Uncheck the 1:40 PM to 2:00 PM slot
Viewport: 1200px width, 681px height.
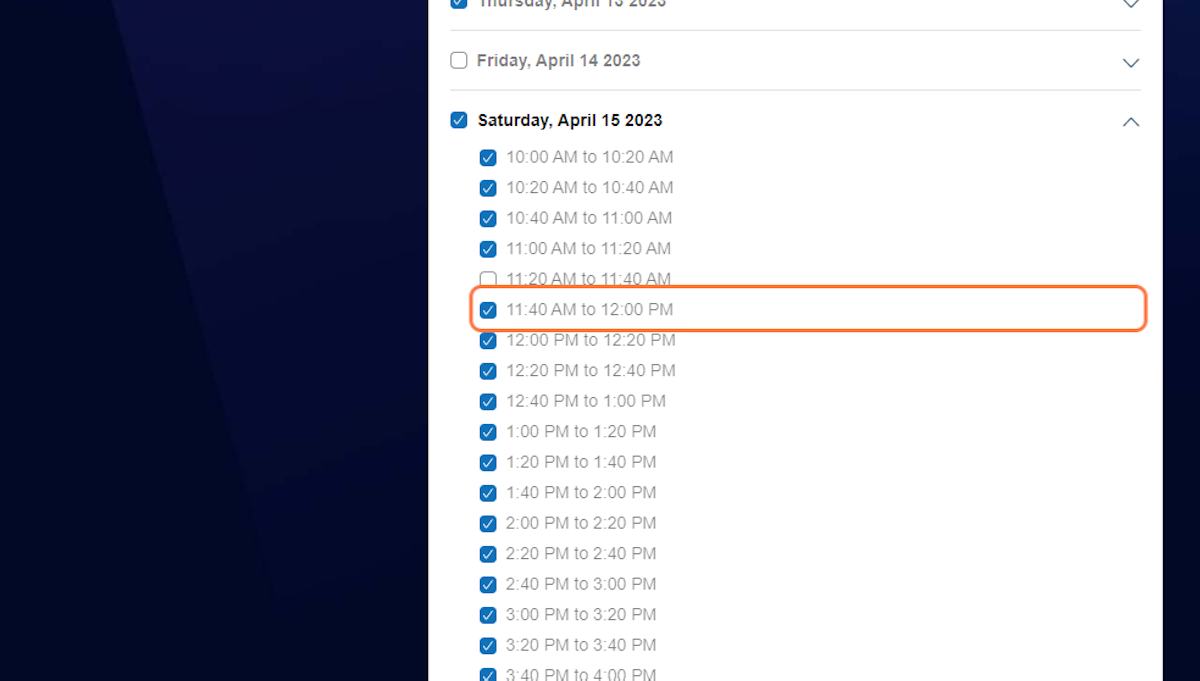(488, 492)
